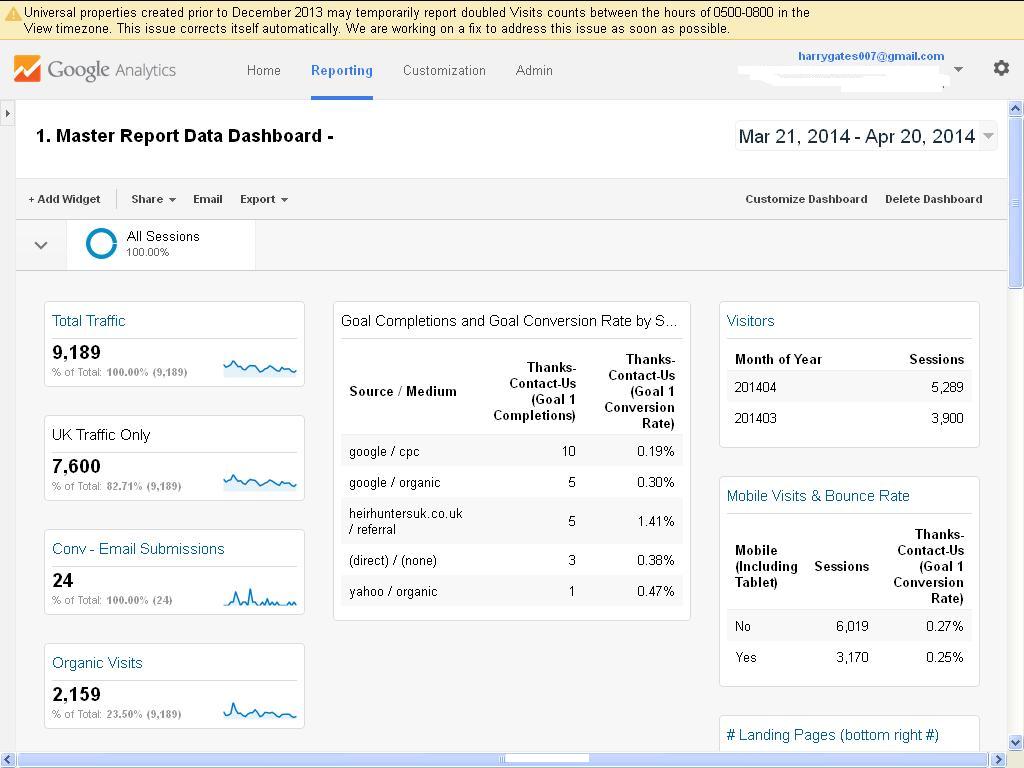This screenshot has height=768, width=1024.
Task: Open the Mobile Visits & Bounce Rate widget title
Action: tap(818, 496)
